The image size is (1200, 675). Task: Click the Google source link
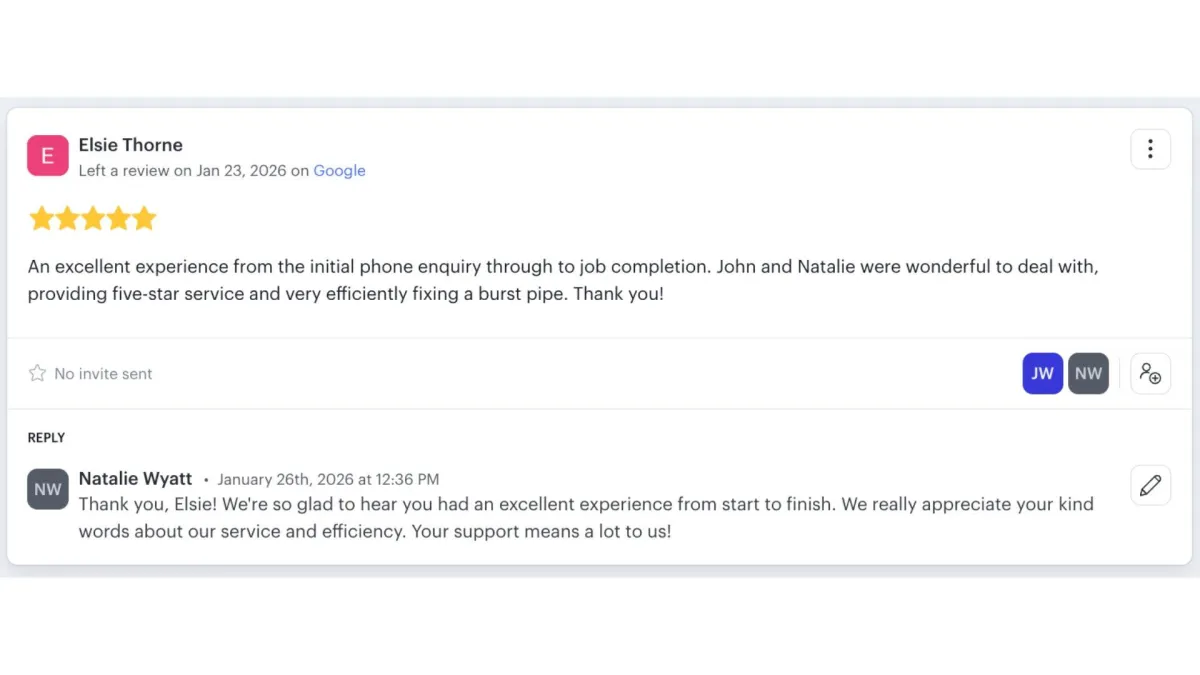[339, 171]
